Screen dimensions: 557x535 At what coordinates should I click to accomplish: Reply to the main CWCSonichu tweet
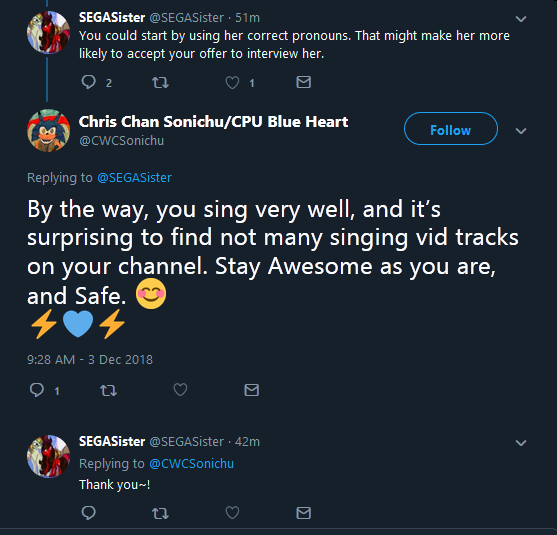(x=37, y=390)
